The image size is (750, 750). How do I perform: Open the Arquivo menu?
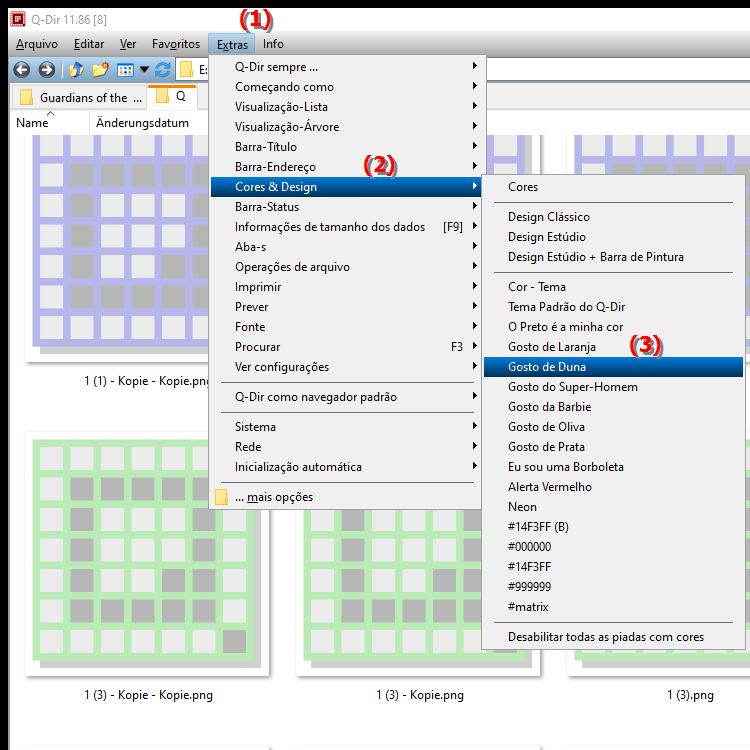[x=37, y=44]
